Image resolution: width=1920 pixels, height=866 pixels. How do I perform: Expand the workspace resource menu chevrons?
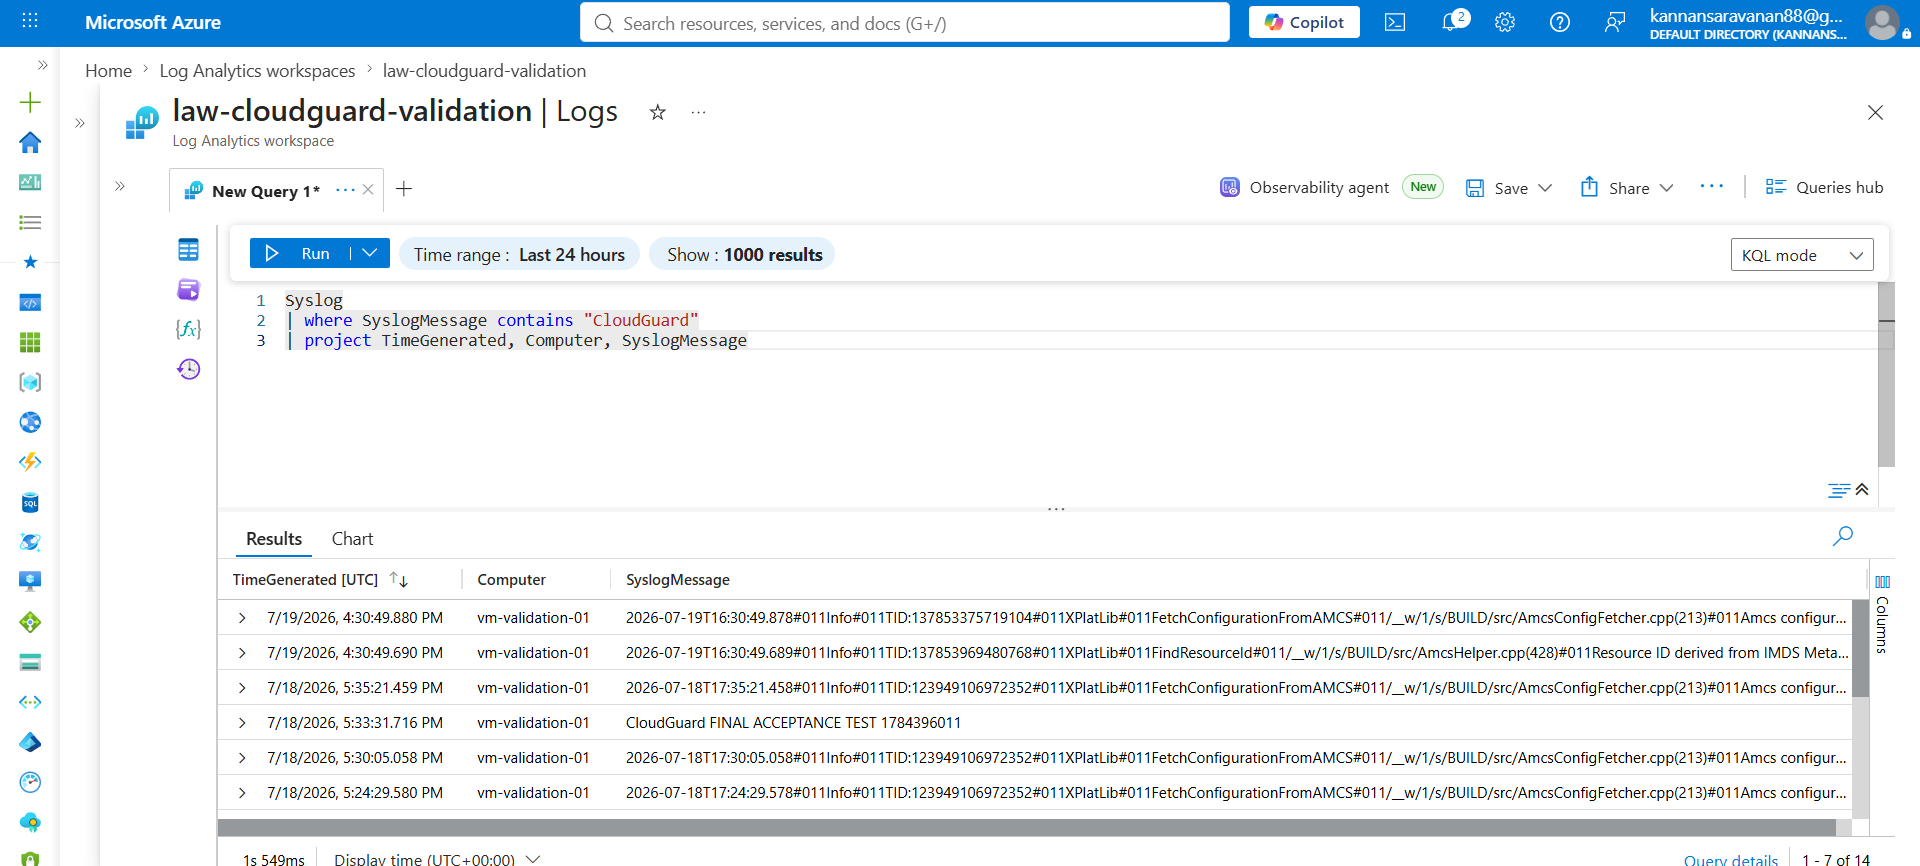point(80,123)
